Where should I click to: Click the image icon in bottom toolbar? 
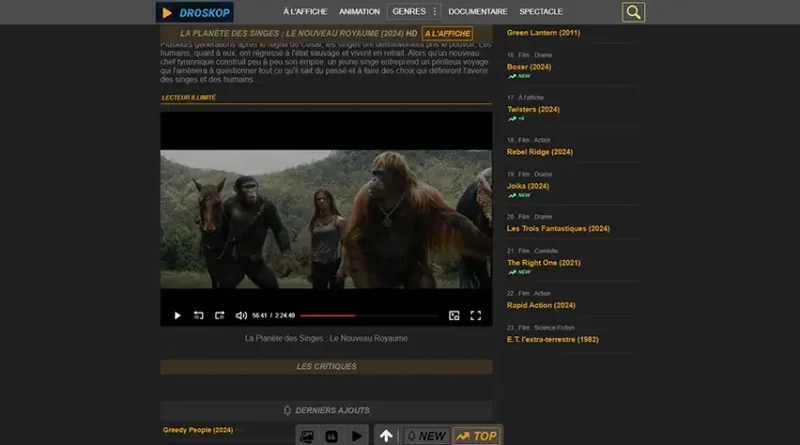pos(307,436)
